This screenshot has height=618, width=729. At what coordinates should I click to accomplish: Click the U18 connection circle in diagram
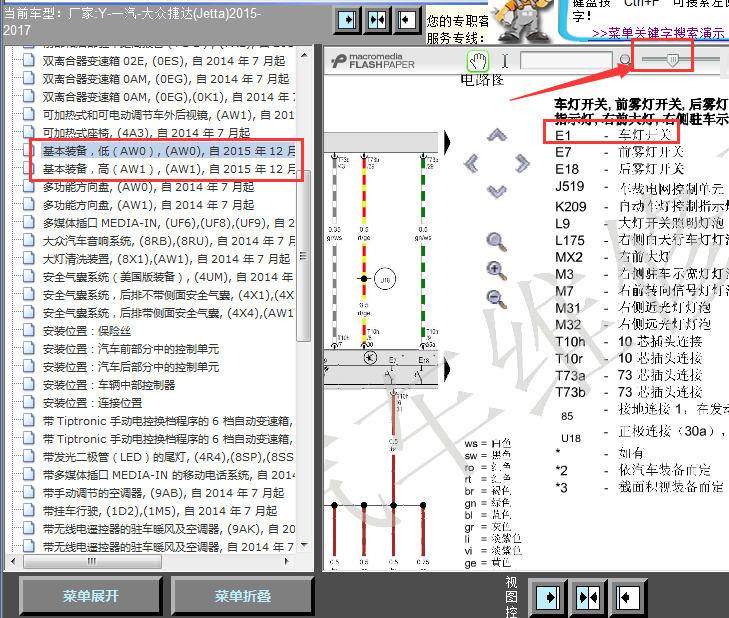385,279
